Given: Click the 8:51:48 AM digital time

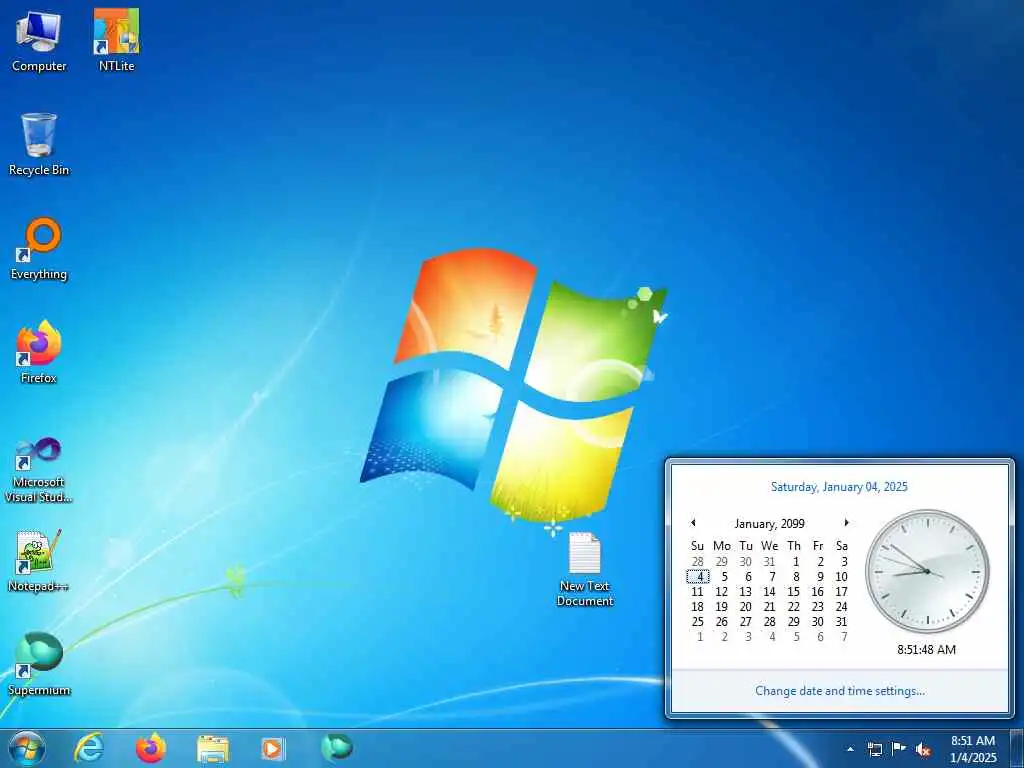Looking at the screenshot, I should point(927,650).
